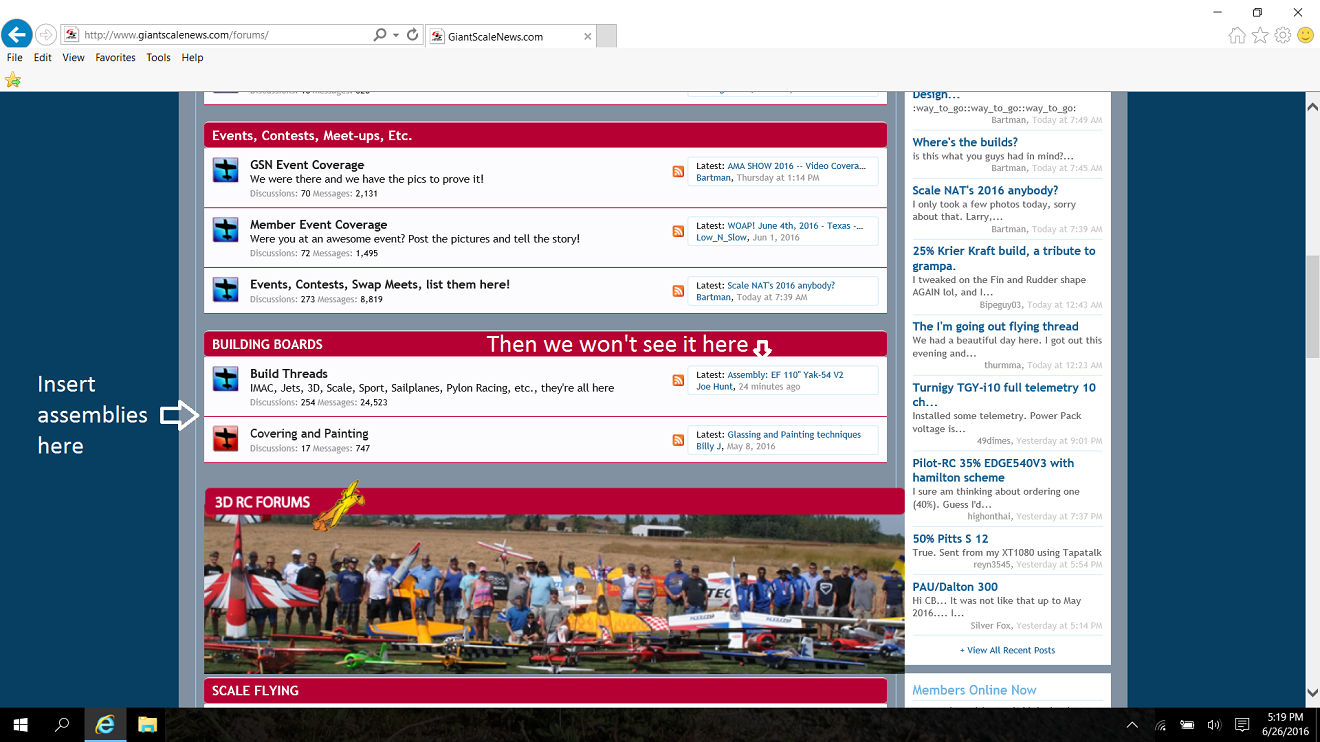Open the 3D RC FORUMS category
Image resolution: width=1320 pixels, height=742 pixels.
click(x=261, y=502)
